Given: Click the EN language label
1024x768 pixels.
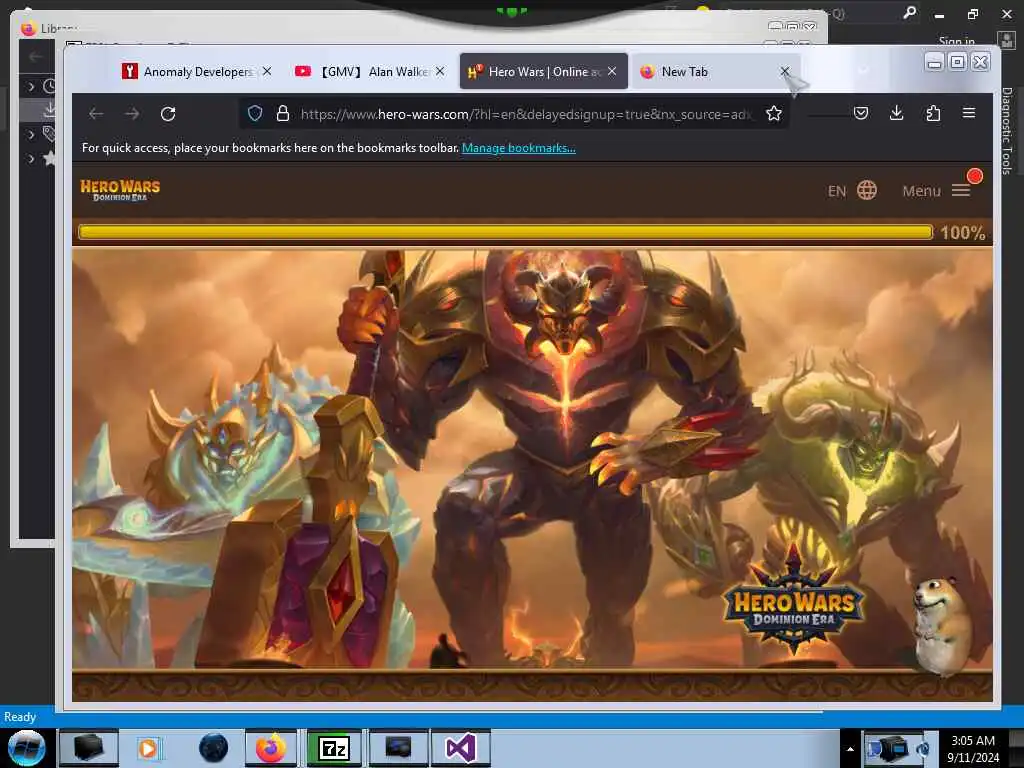Looking at the screenshot, I should pos(837,191).
